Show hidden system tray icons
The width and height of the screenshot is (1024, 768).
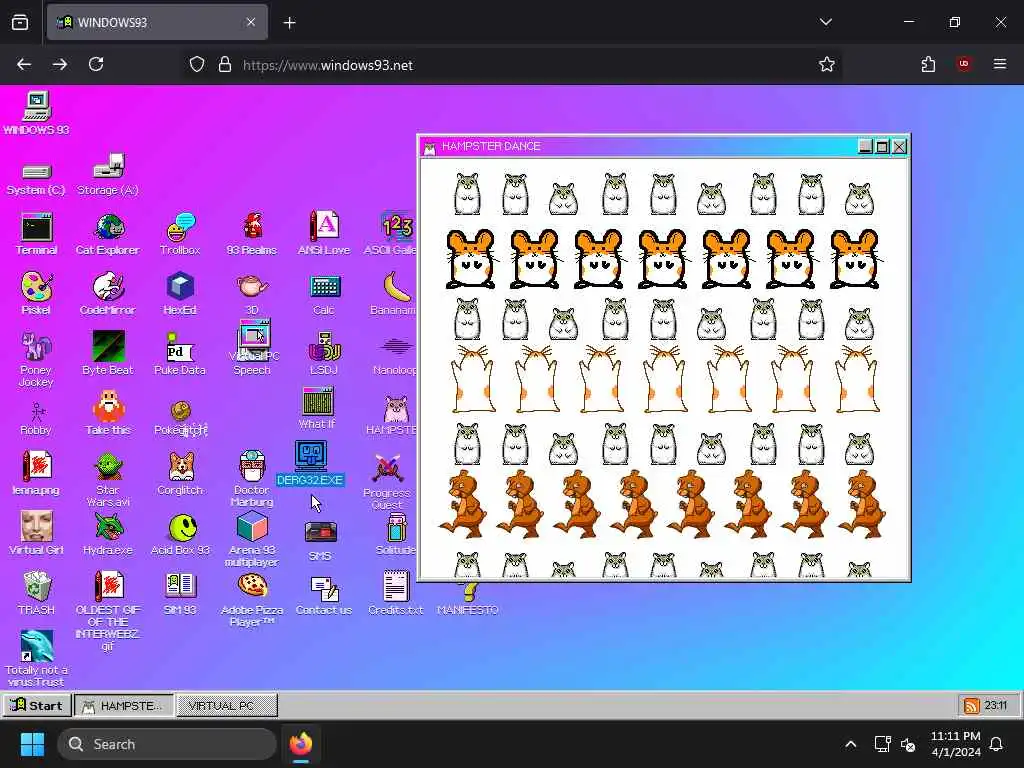pos(850,744)
